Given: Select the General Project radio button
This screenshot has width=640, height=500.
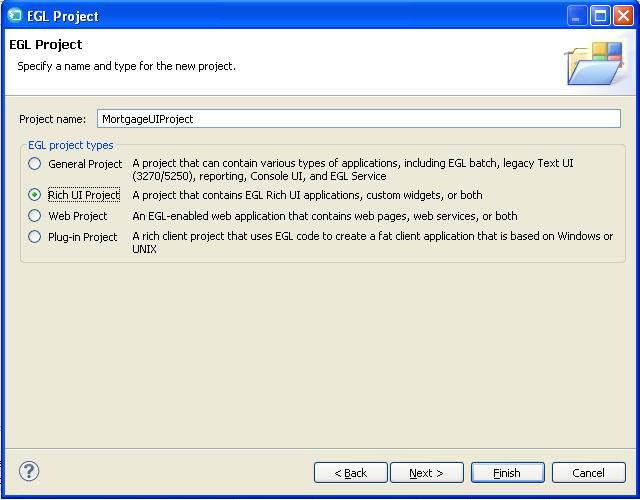Looking at the screenshot, I should pos(35,164).
